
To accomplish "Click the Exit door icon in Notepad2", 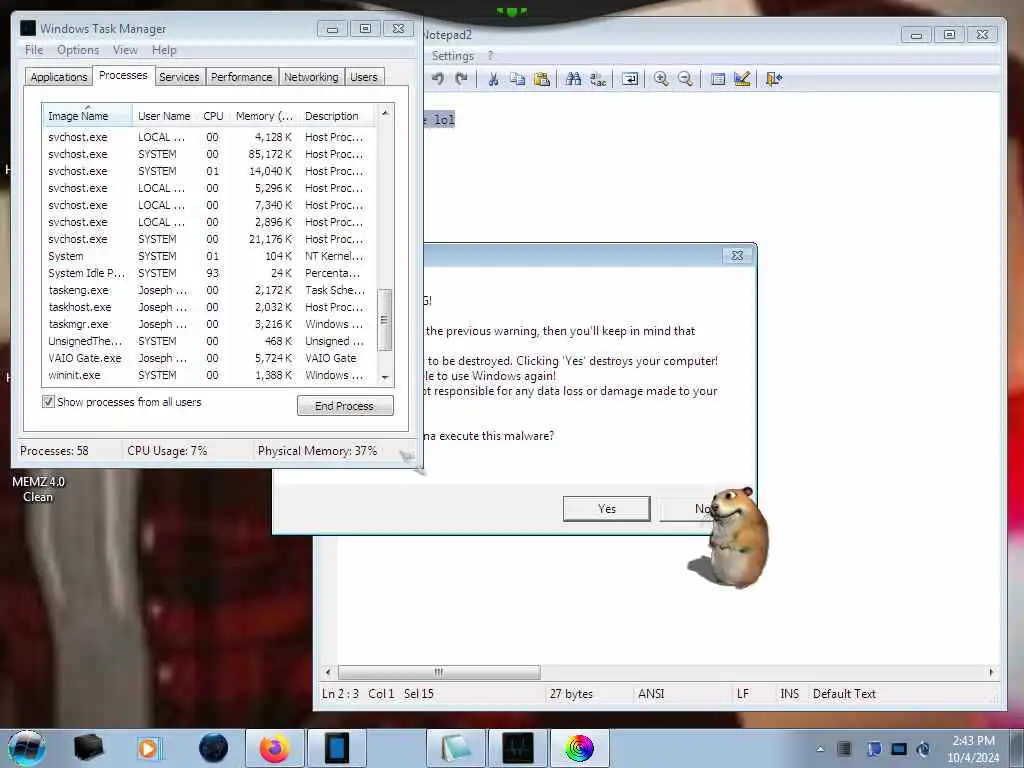I will coord(774,79).
